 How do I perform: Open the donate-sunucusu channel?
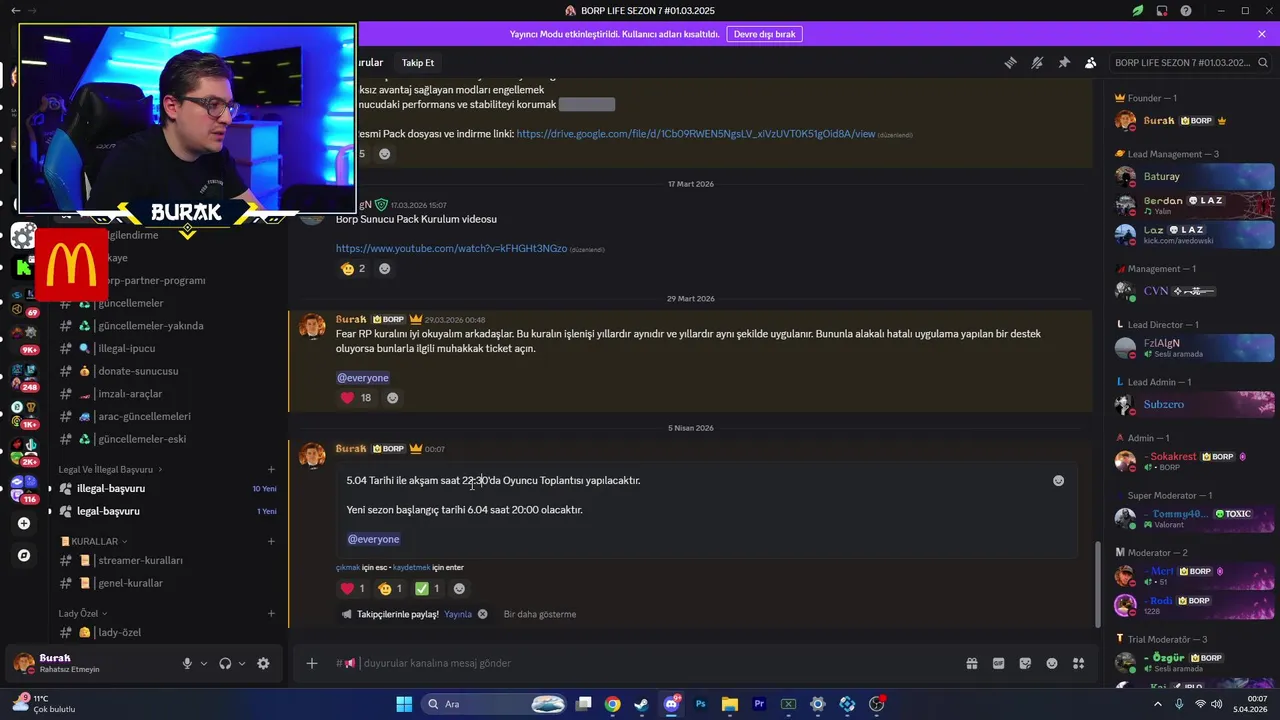tap(168, 371)
